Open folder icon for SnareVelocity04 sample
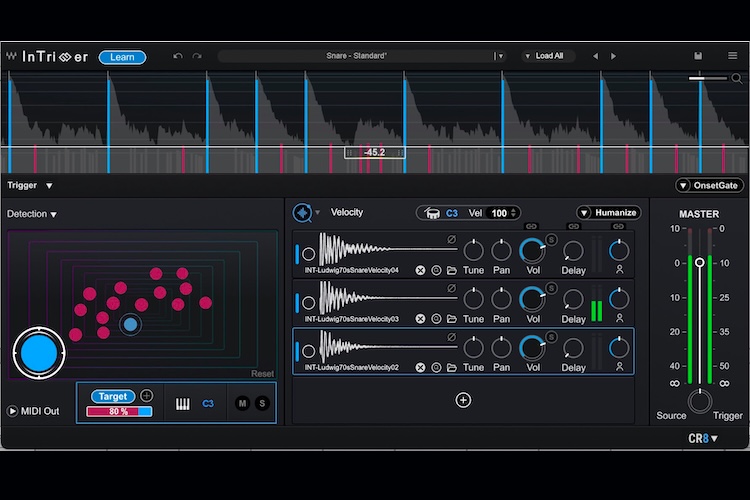 coord(452,270)
